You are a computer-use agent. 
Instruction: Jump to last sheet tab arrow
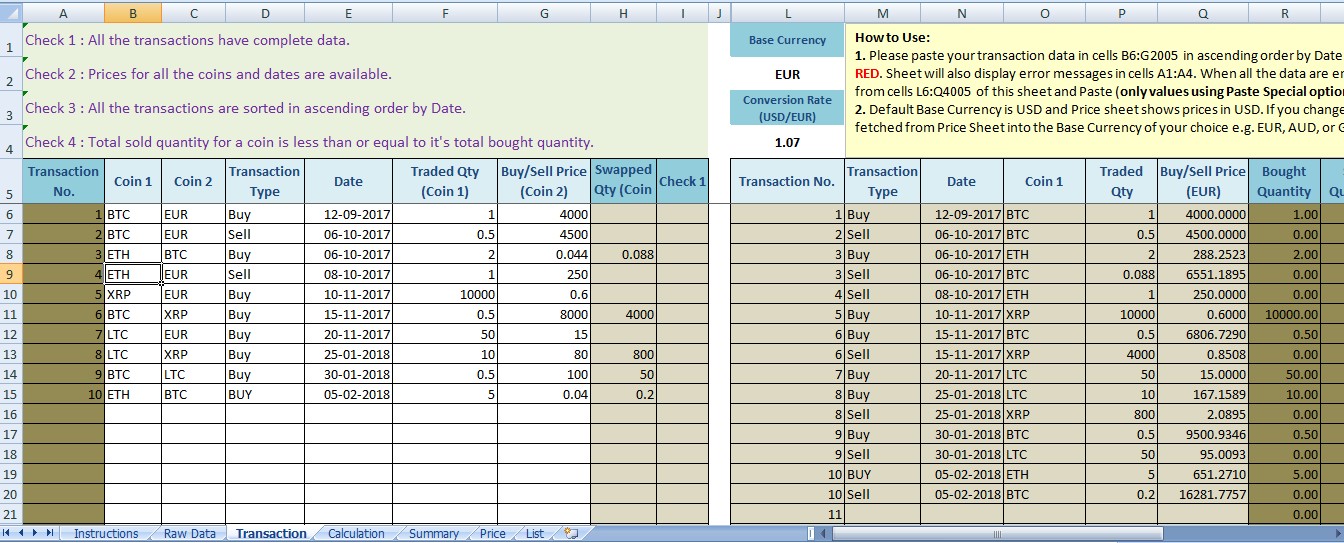[50, 533]
